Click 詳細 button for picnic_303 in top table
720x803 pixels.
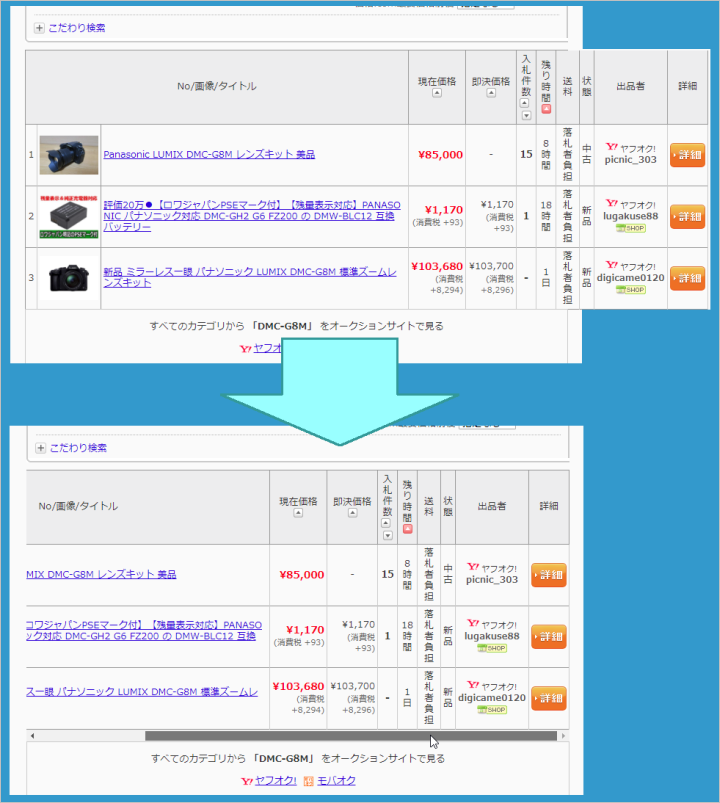688,155
